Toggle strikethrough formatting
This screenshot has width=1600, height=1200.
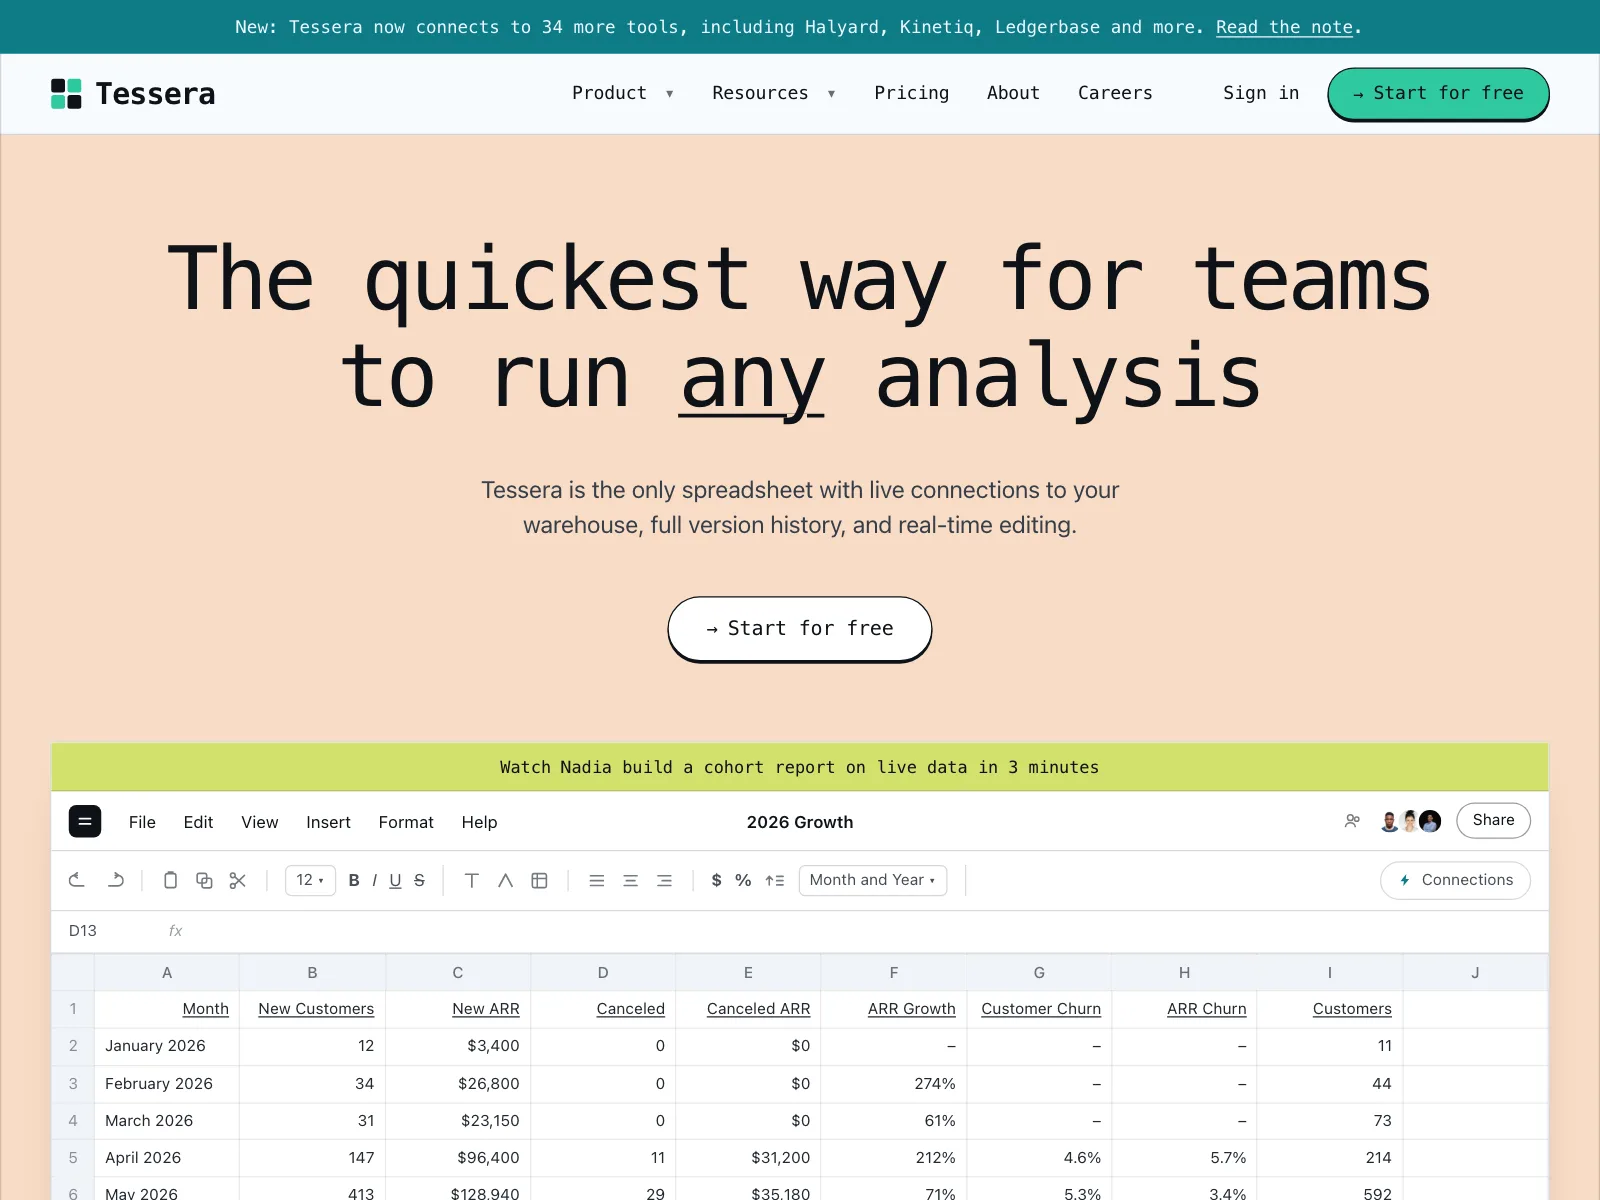420,880
